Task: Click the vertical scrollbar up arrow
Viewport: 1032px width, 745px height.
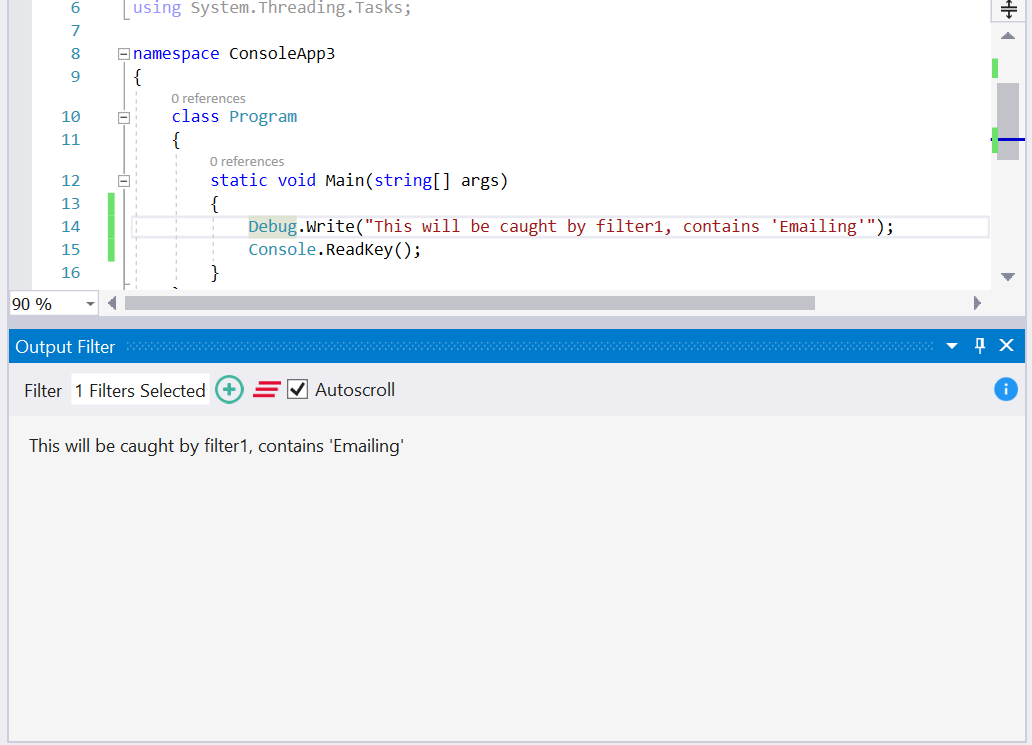Action: pyautogui.click(x=1008, y=36)
